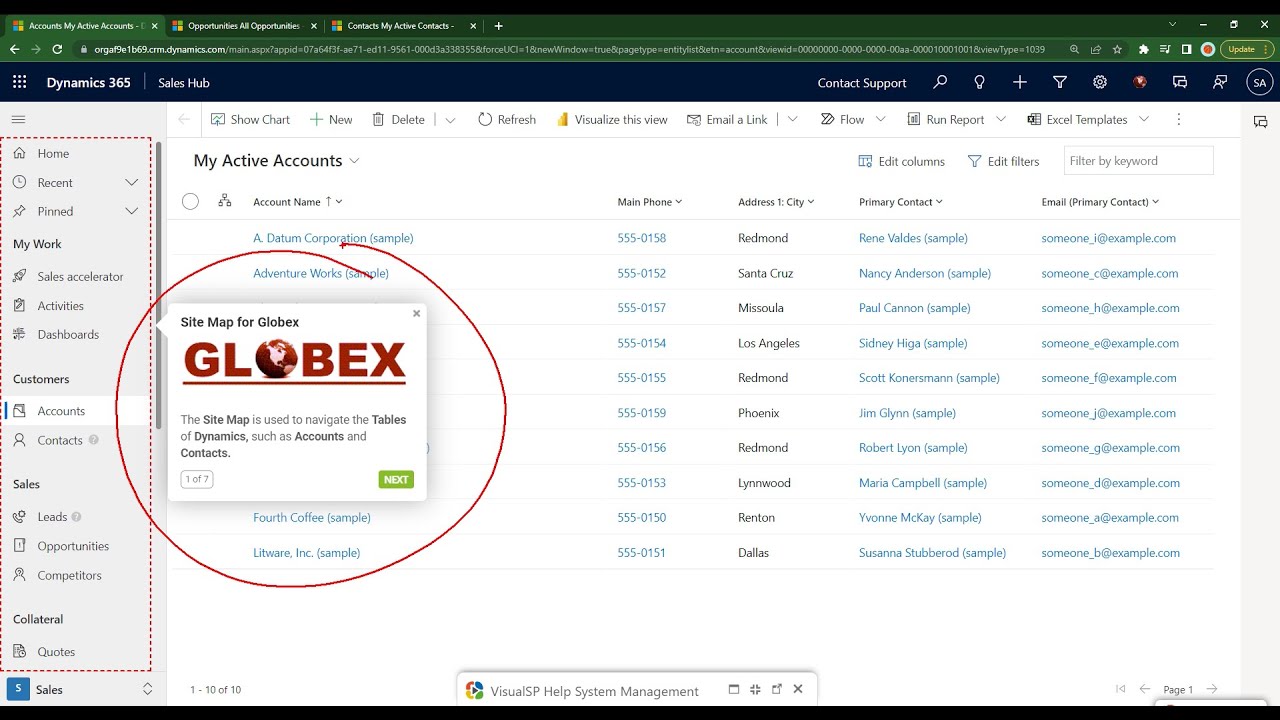Screen dimensions: 1280x720
Task: Close the Site Map for Globex popup
Action: click(x=417, y=313)
